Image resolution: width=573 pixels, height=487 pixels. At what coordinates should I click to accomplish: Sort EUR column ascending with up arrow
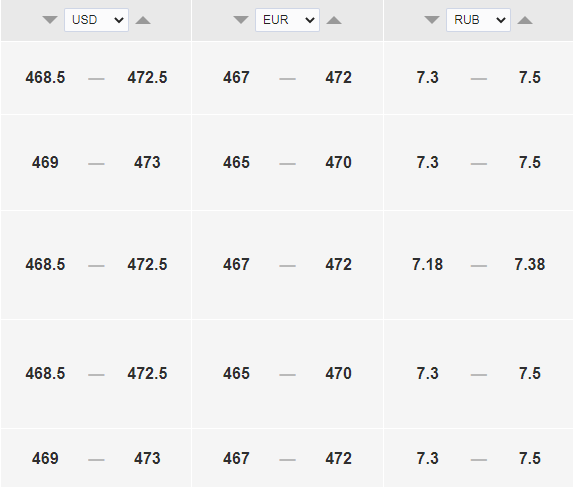tap(334, 20)
